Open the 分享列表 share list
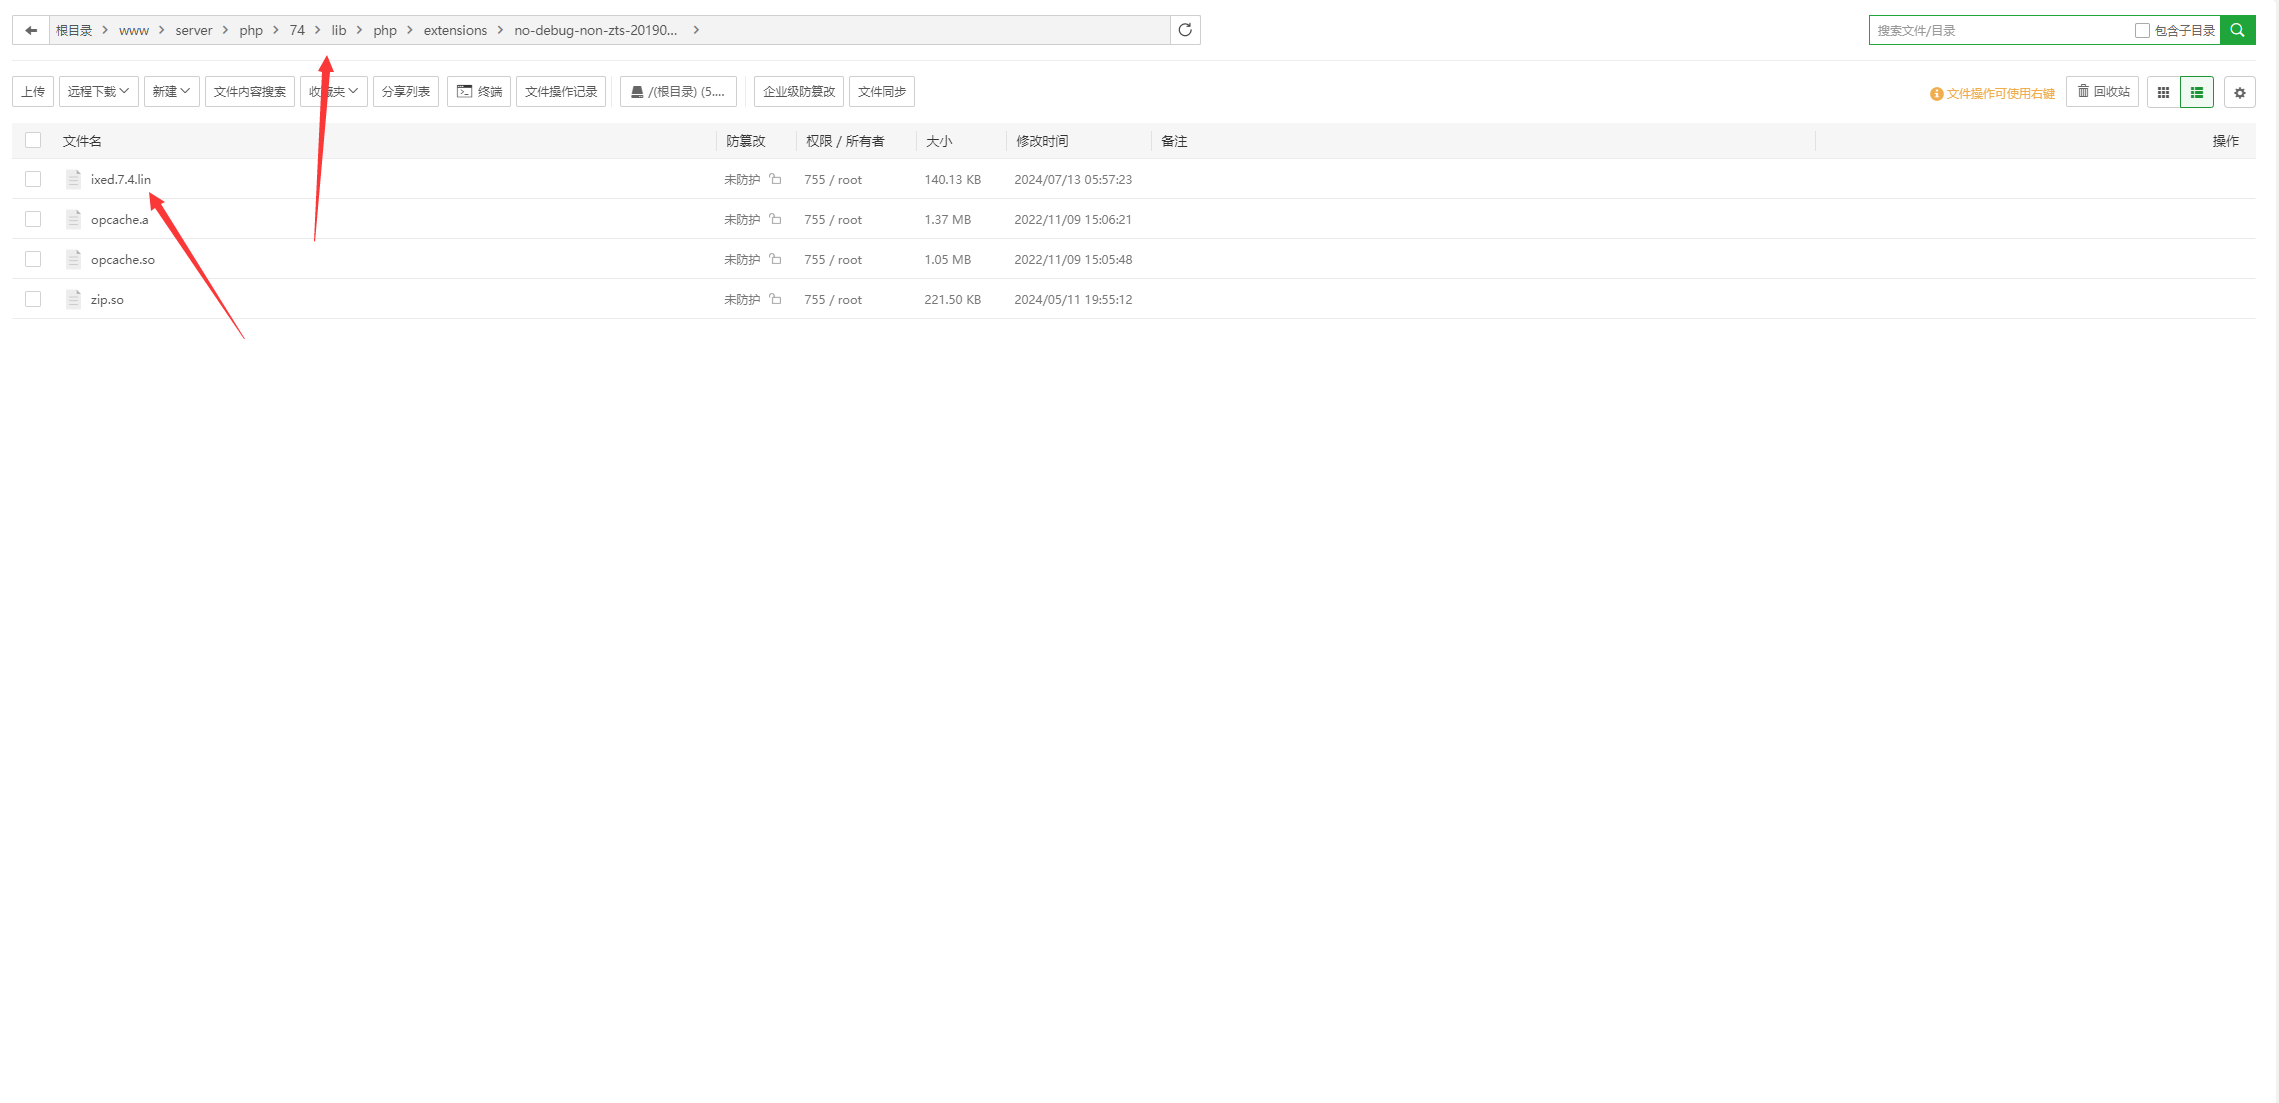 click(405, 92)
